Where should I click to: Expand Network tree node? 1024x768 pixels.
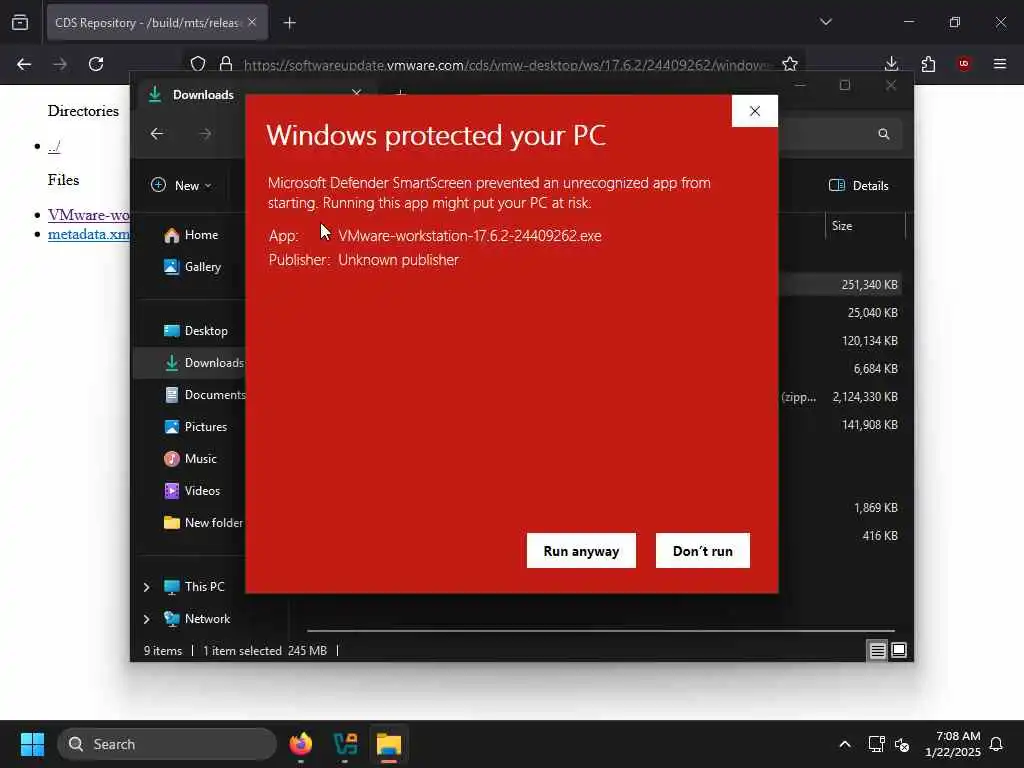(146, 619)
